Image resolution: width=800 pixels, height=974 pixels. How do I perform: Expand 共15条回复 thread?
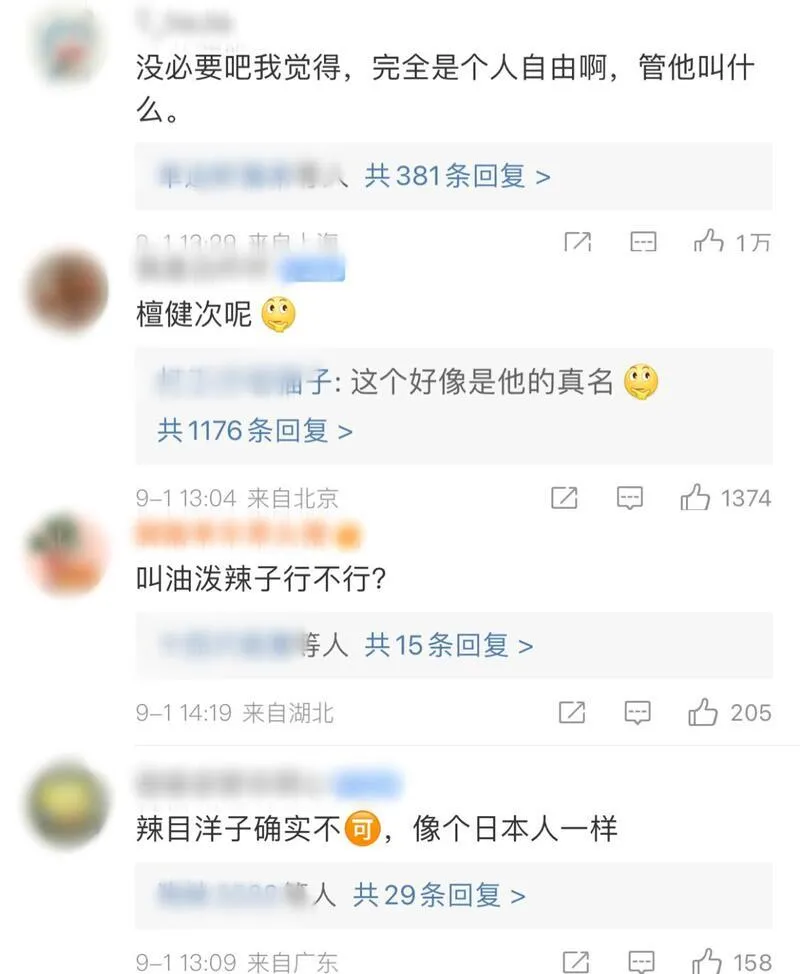point(448,645)
